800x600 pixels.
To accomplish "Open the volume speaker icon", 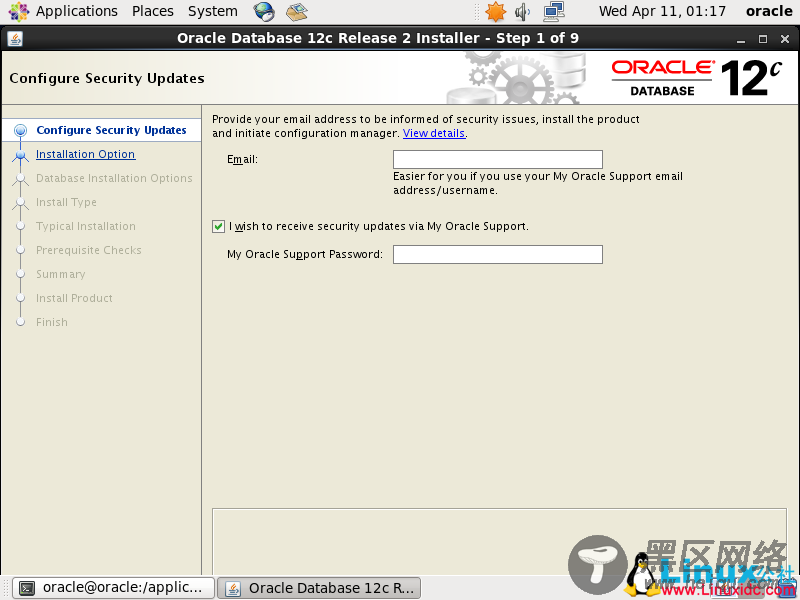I will (x=522, y=11).
